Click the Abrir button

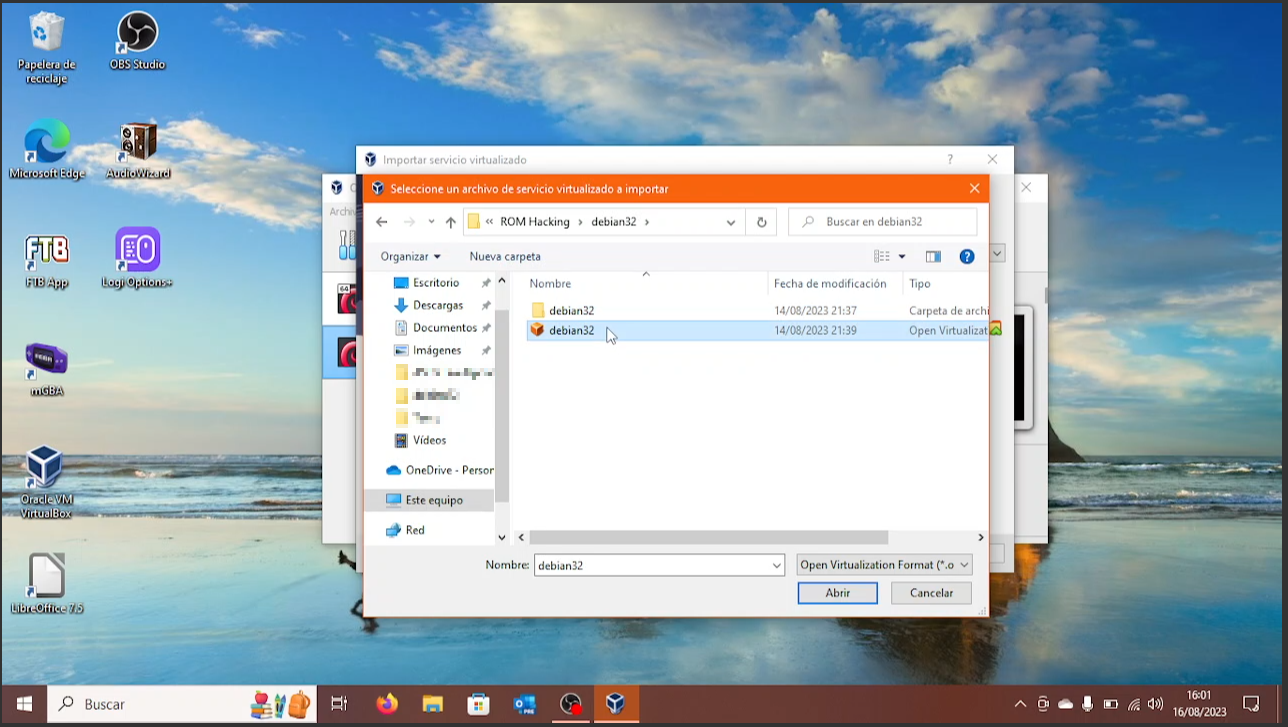(x=837, y=593)
